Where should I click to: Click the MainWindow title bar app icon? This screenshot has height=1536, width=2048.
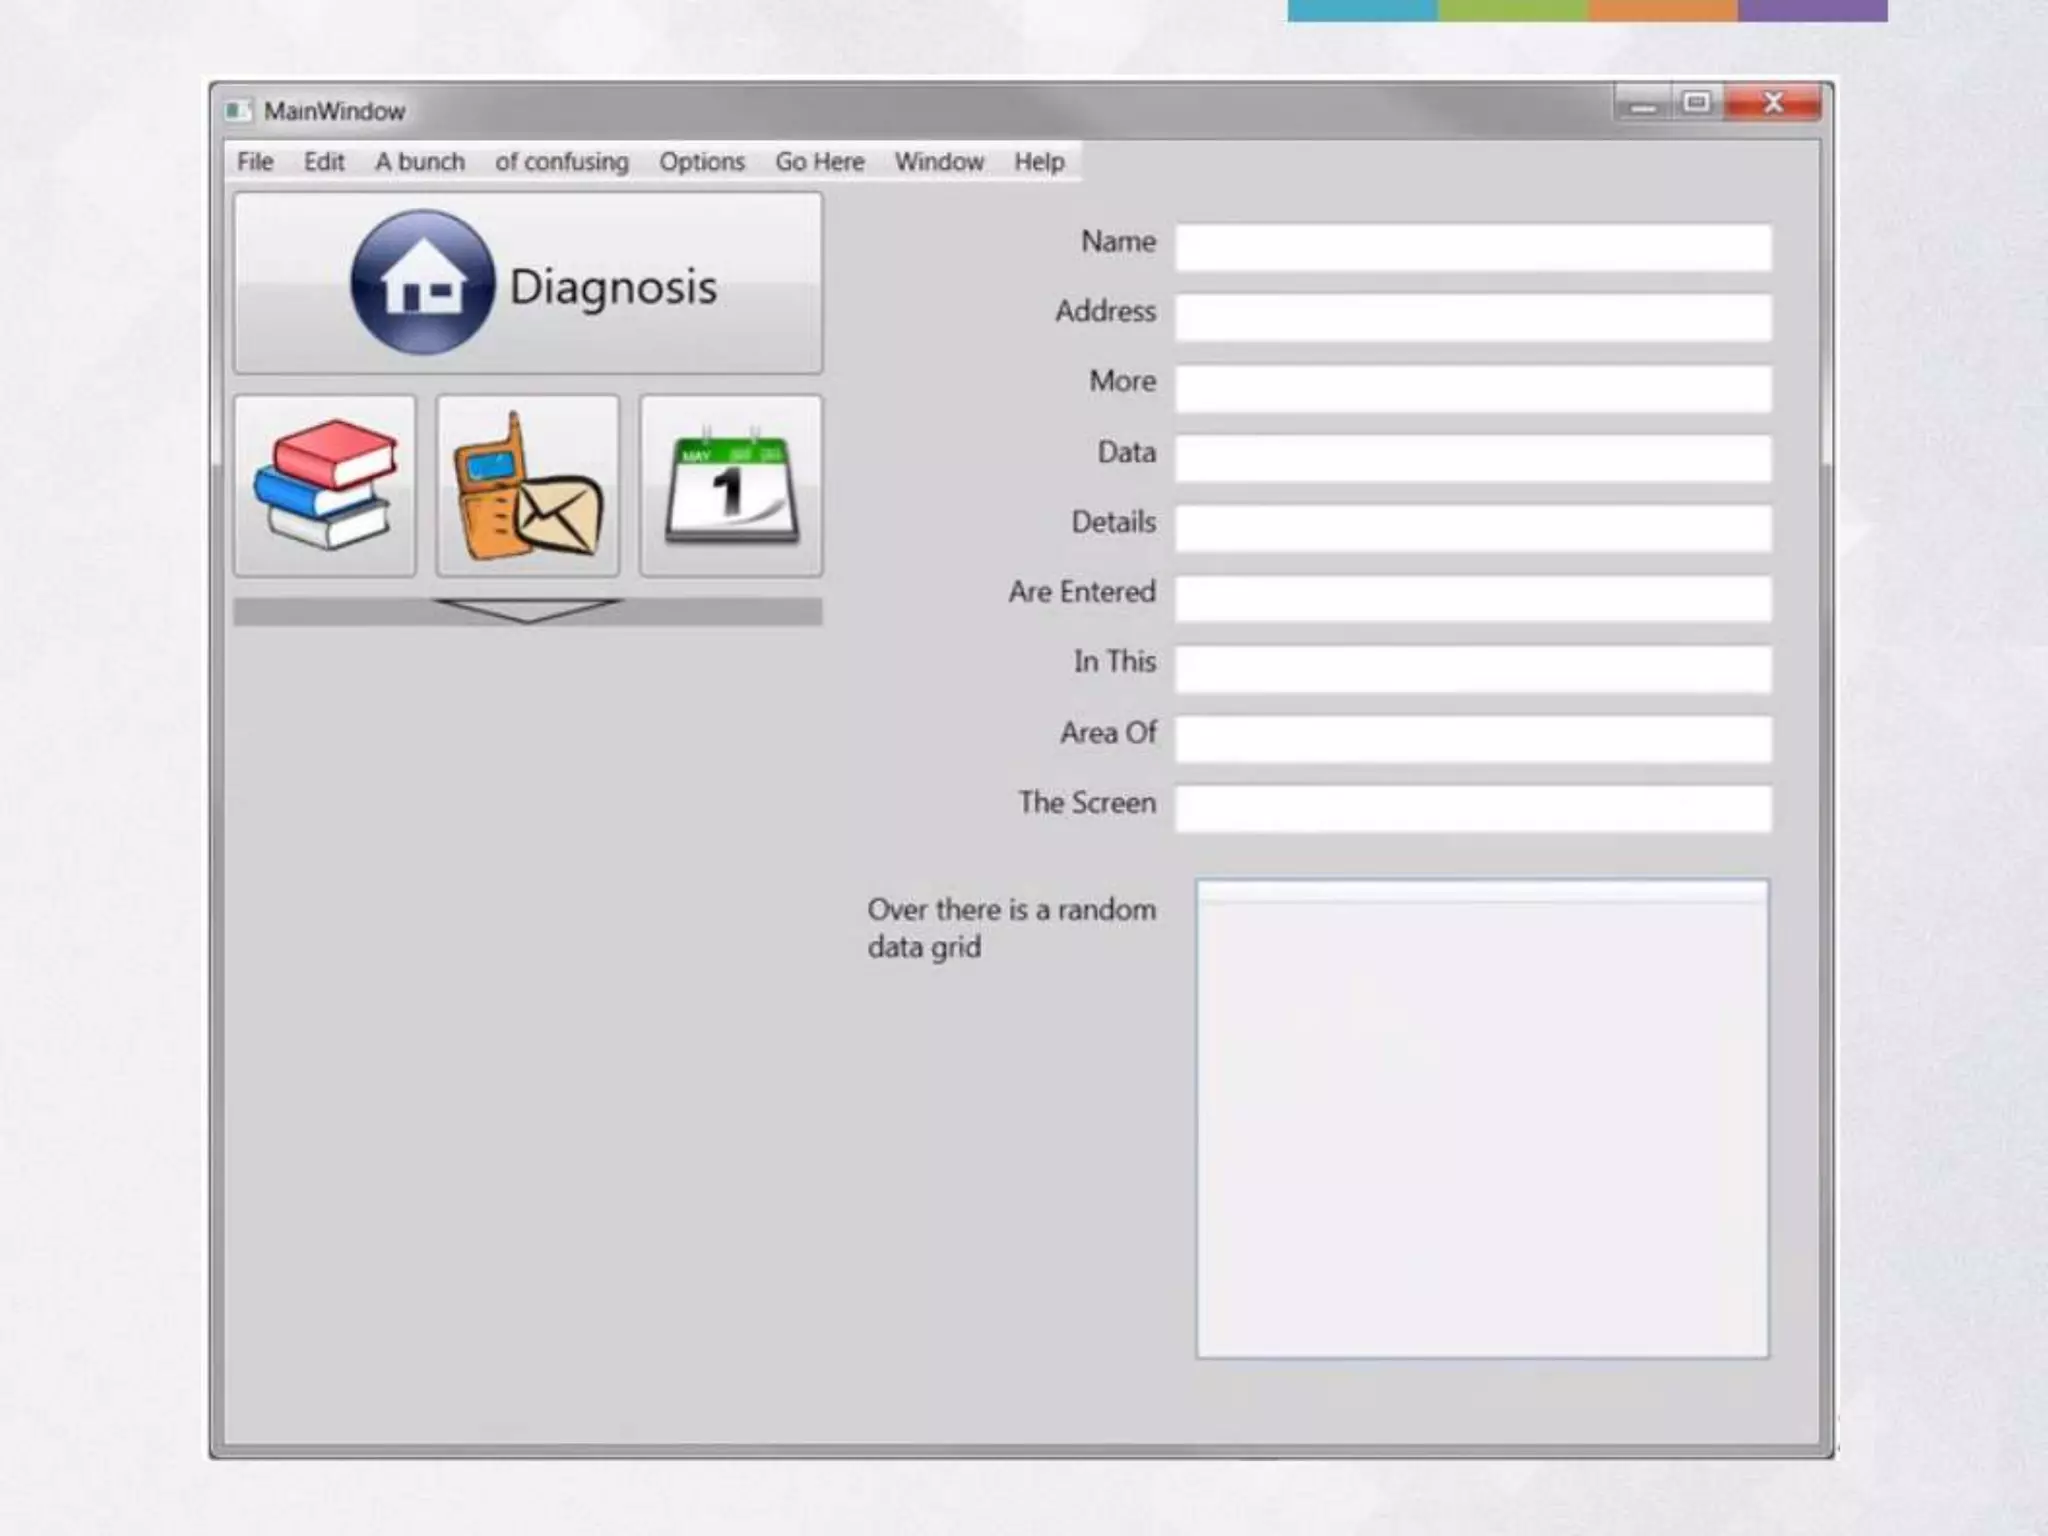[238, 111]
